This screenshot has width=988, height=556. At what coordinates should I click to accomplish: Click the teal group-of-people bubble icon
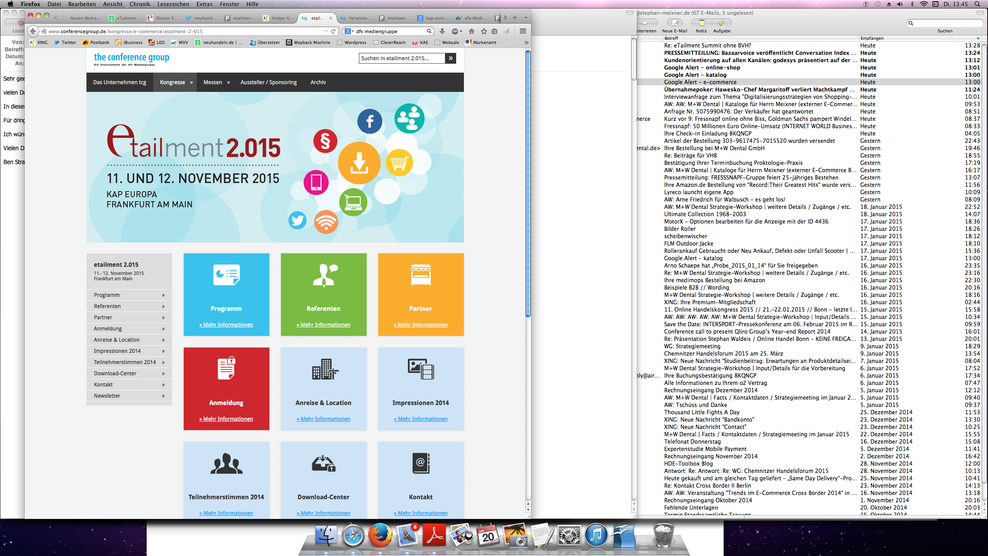point(410,118)
